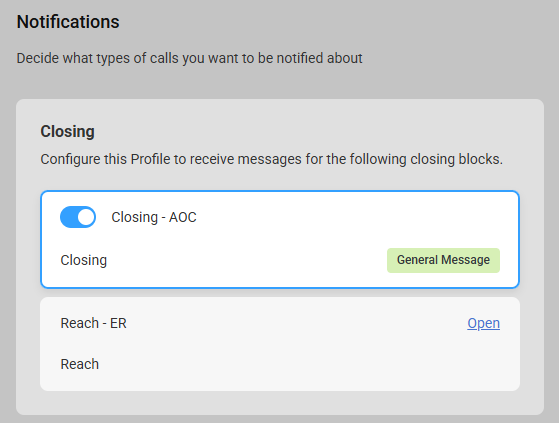Click the Reach subtitle under Reach - ER
This screenshot has width=559, height=423.
pyautogui.click(x=80, y=364)
